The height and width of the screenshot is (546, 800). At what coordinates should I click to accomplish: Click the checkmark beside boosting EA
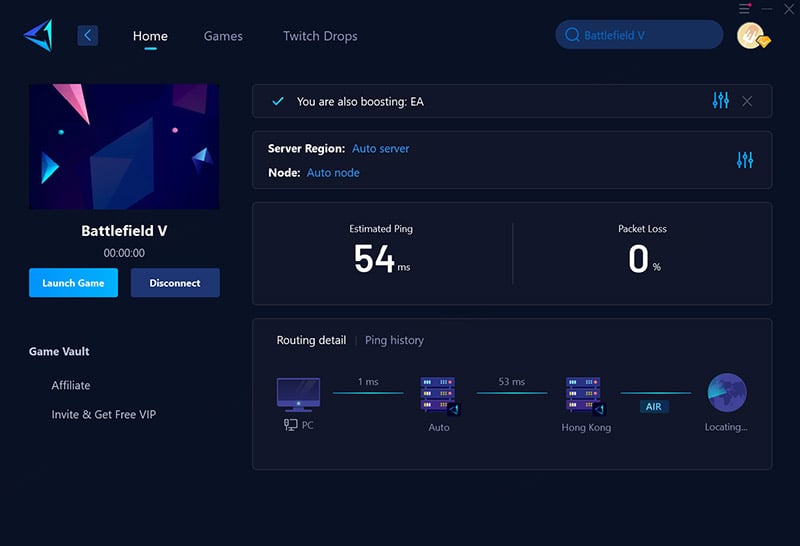click(x=278, y=101)
